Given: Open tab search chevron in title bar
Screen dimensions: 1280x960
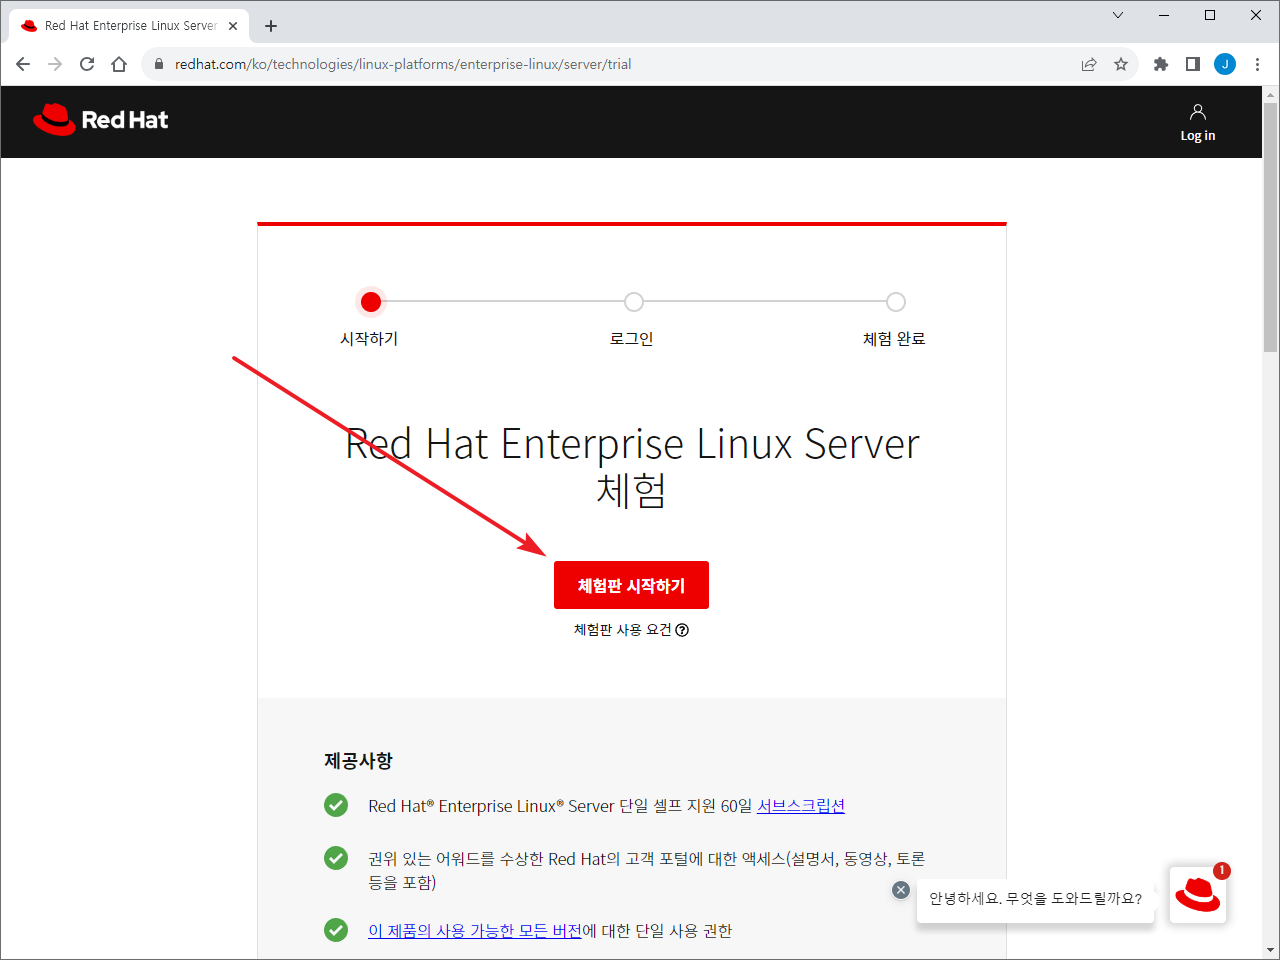Looking at the screenshot, I should coord(1118,15).
